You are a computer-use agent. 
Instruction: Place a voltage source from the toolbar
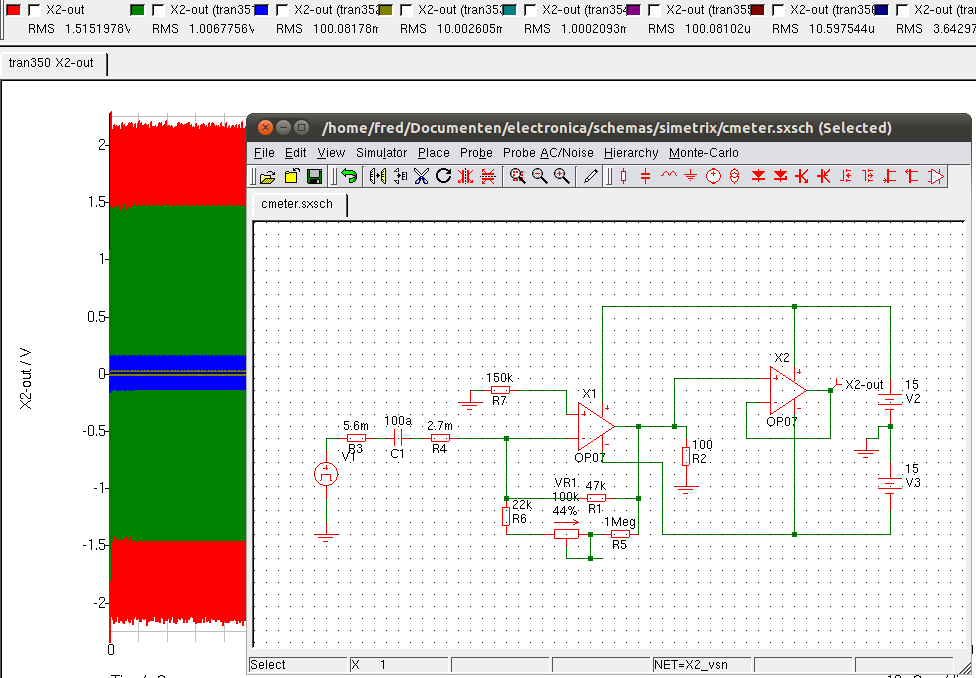[713, 177]
